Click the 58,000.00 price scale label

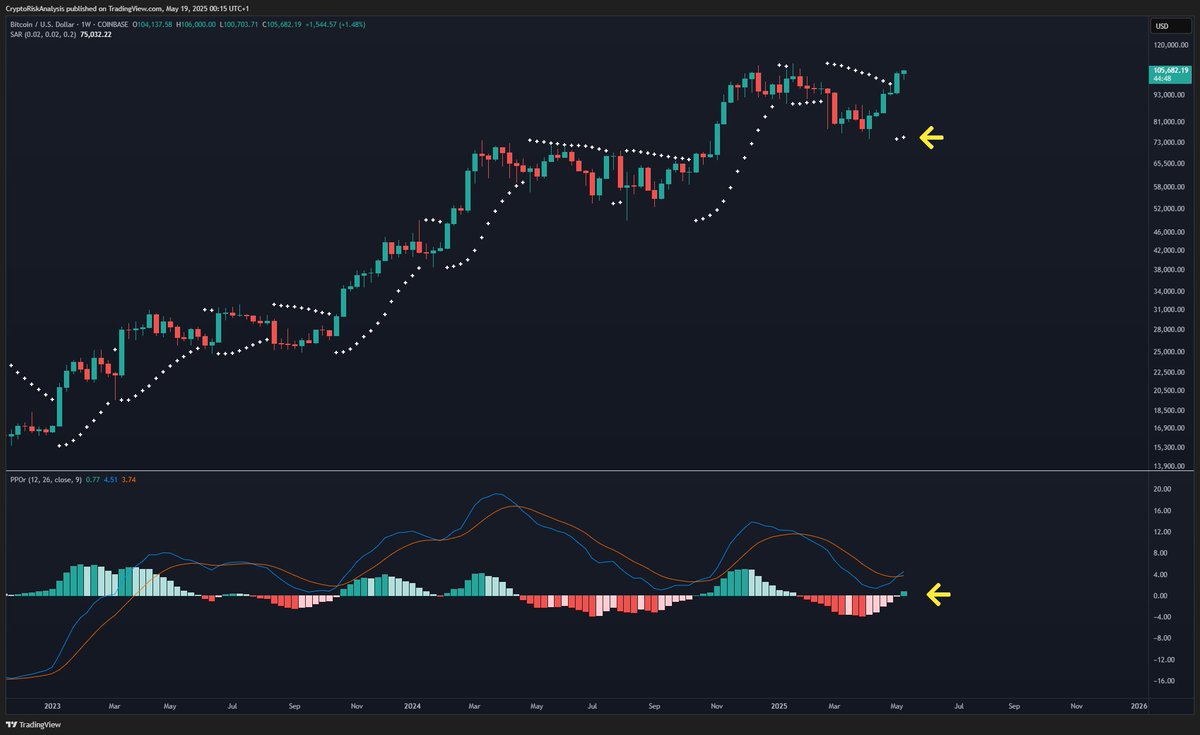(x=1171, y=187)
